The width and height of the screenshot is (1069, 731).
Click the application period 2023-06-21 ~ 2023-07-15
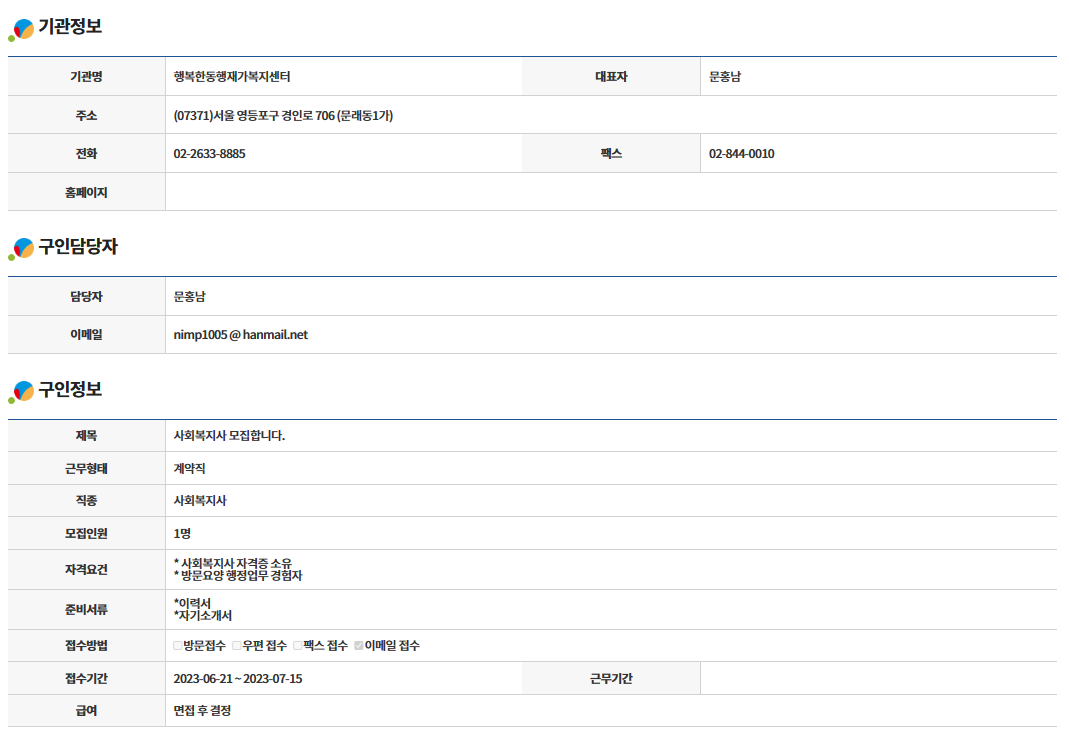pos(237,679)
